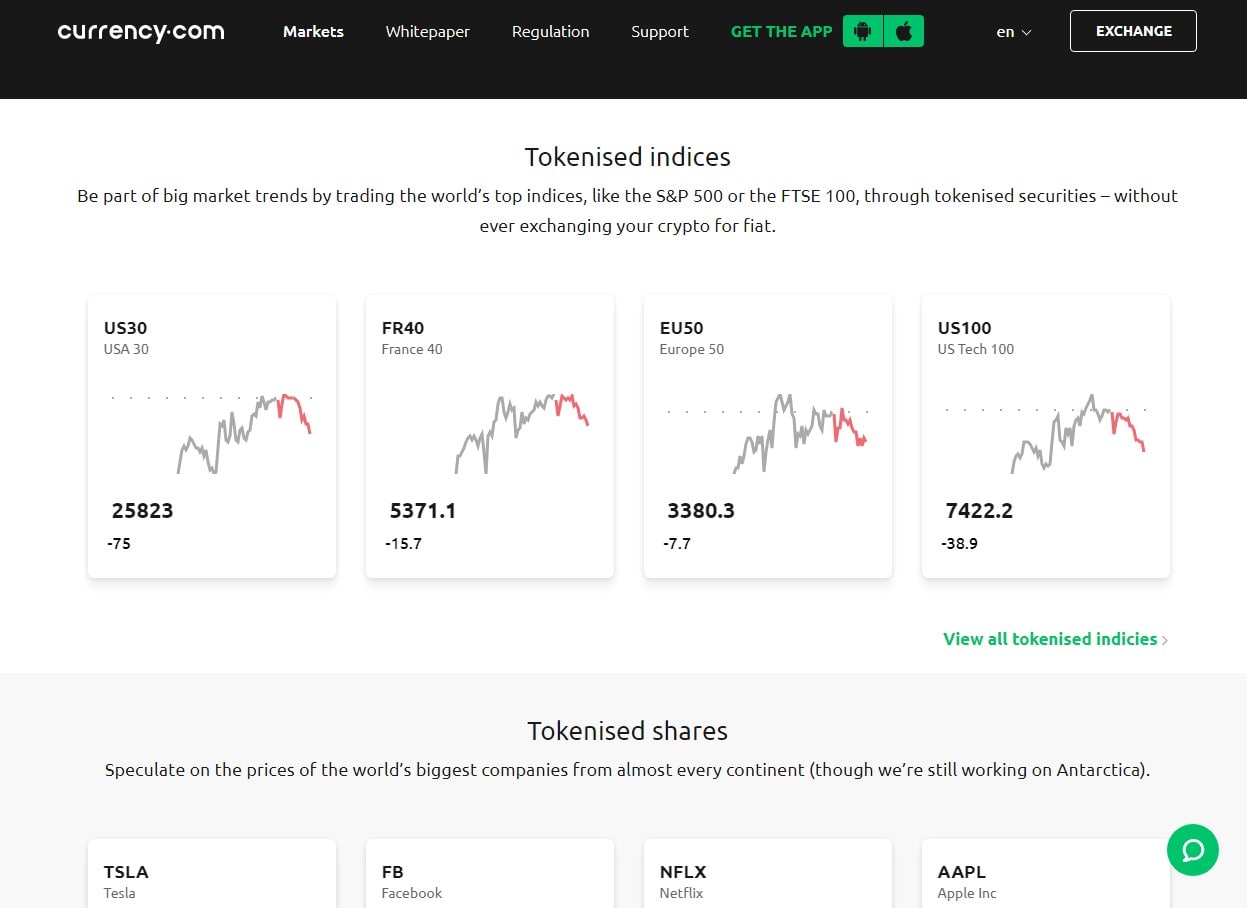Image resolution: width=1247 pixels, height=908 pixels.
Task: Click the currency.com logo
Action: click(x=141, y=31)
